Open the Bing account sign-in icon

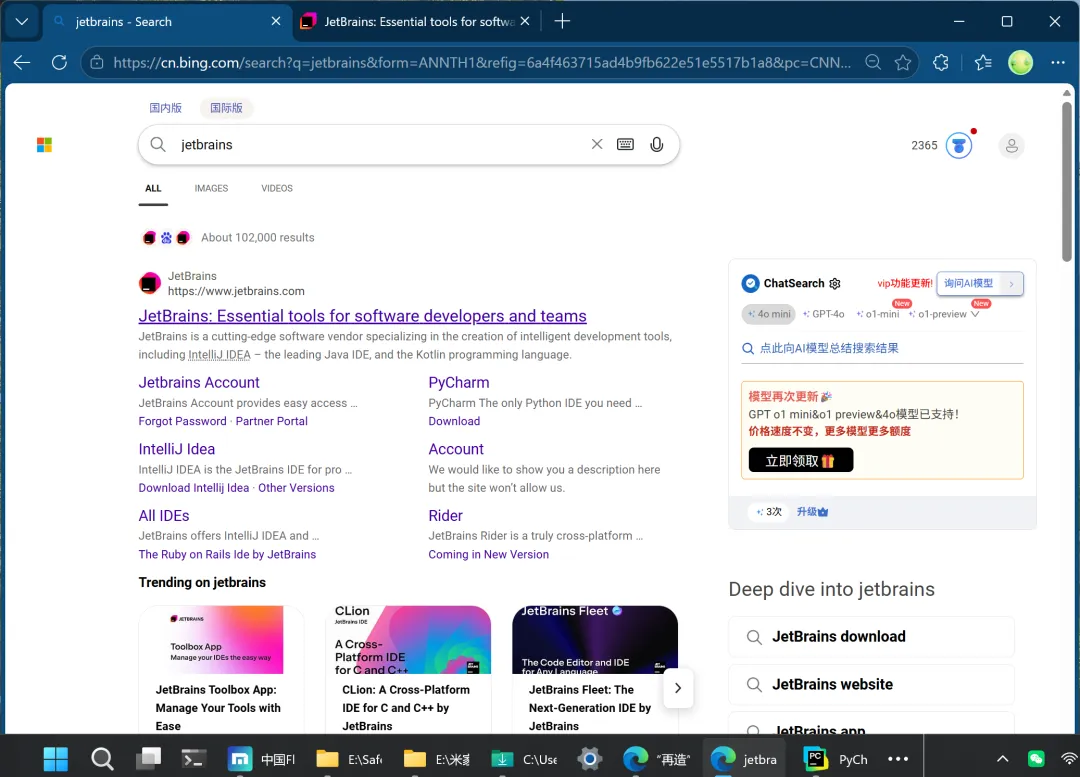(x=1011, y=145)
